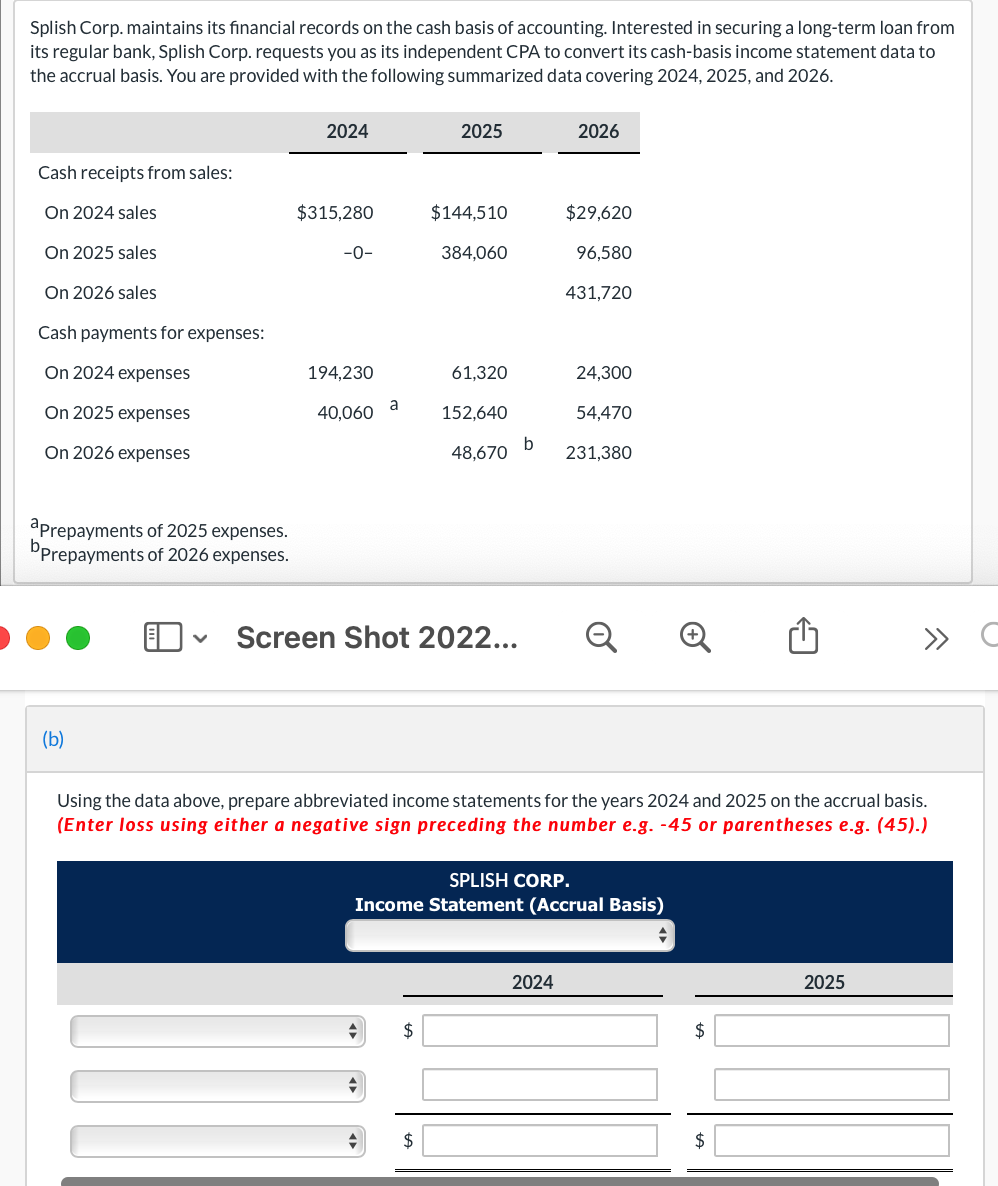
Task: Open the second row account dropdown
Action: (x=218, y=1086)
